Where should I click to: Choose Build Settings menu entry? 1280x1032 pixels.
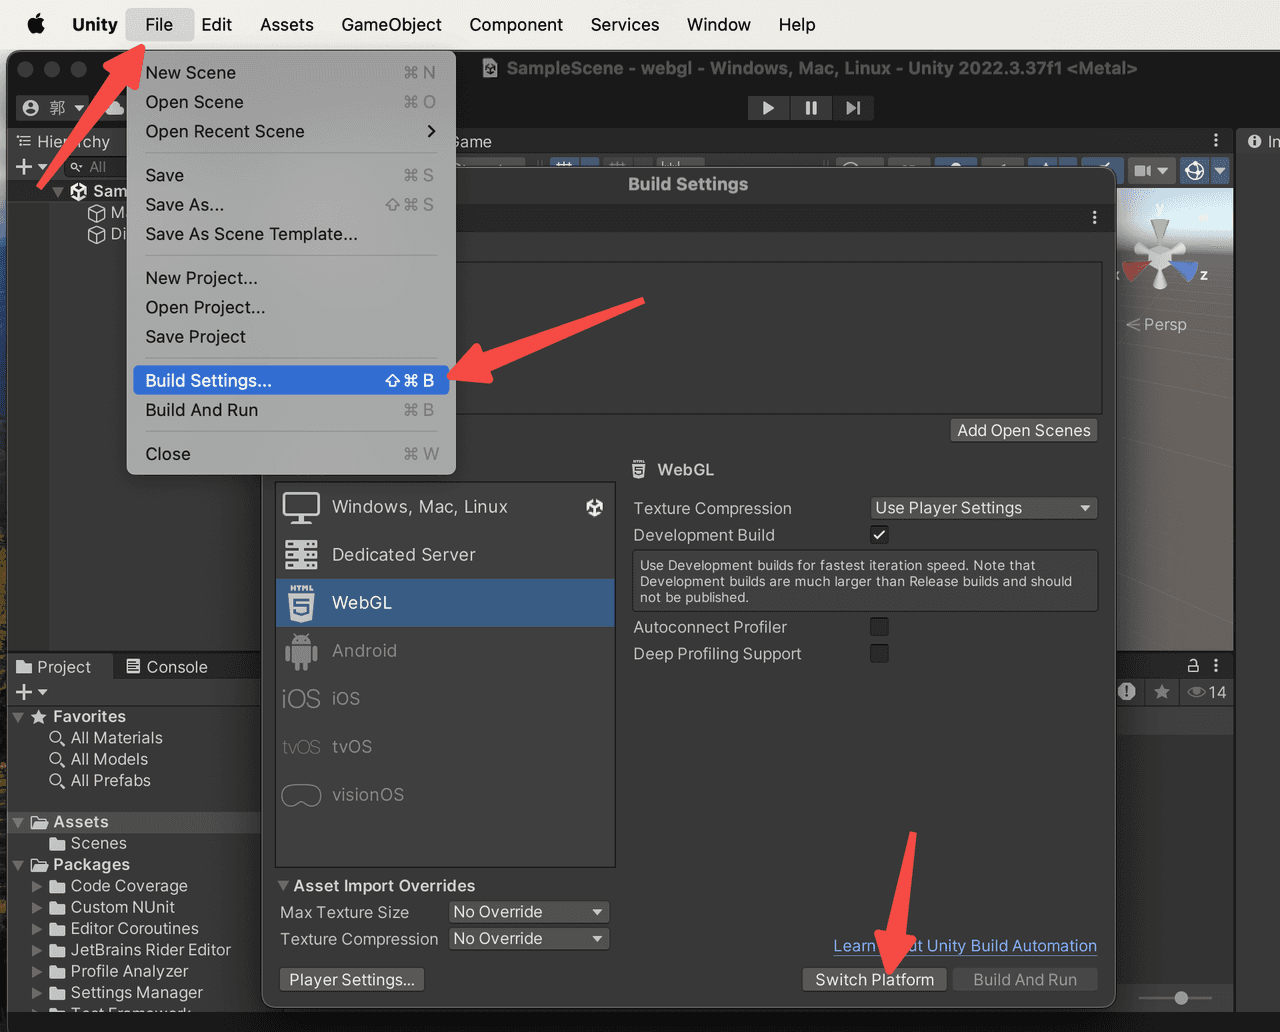point(290,380)
